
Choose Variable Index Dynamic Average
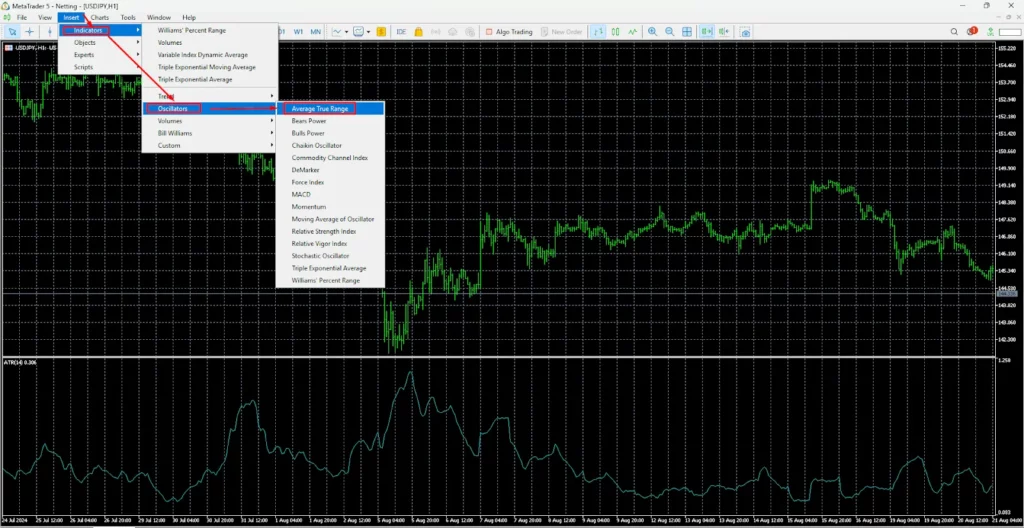coord(210,55)
